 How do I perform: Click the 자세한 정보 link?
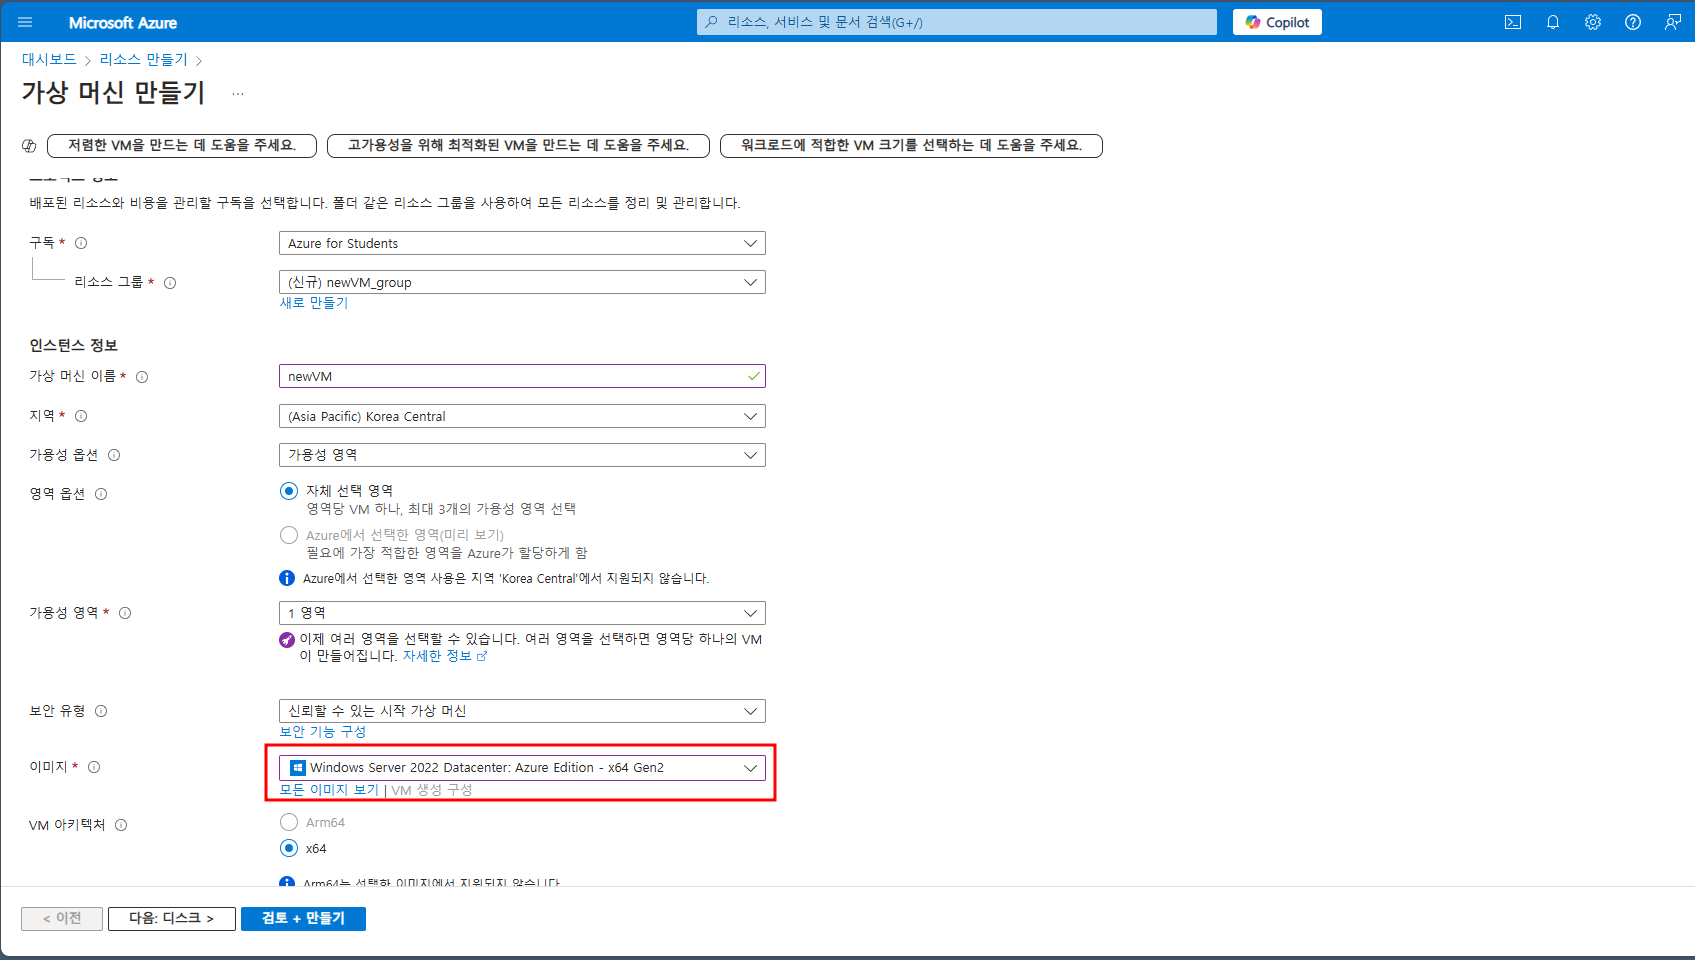coord(444,656)
